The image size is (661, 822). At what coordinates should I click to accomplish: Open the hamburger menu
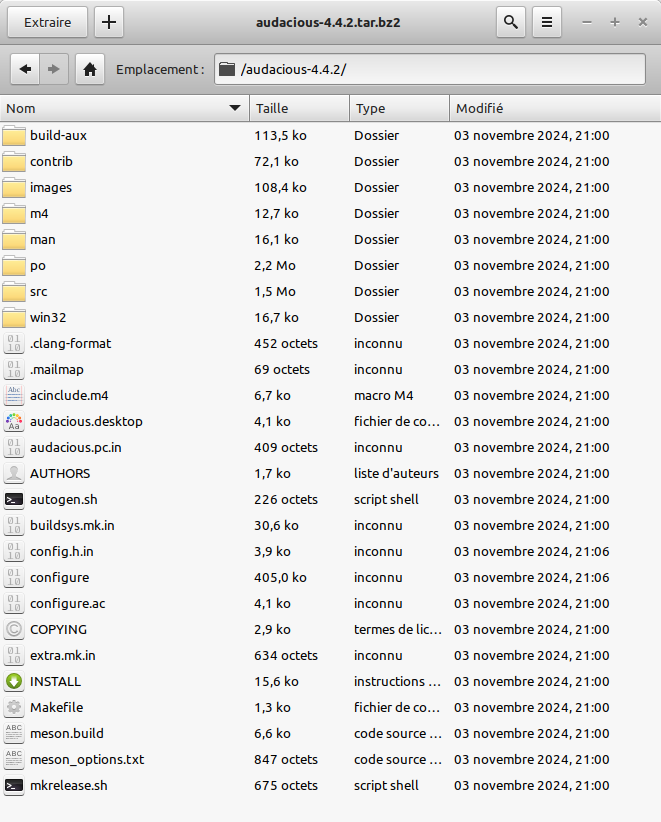coord(547,23)
